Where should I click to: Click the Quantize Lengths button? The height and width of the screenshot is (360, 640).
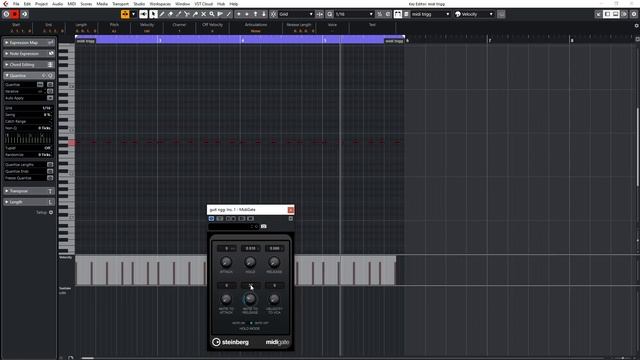[50, 164]
